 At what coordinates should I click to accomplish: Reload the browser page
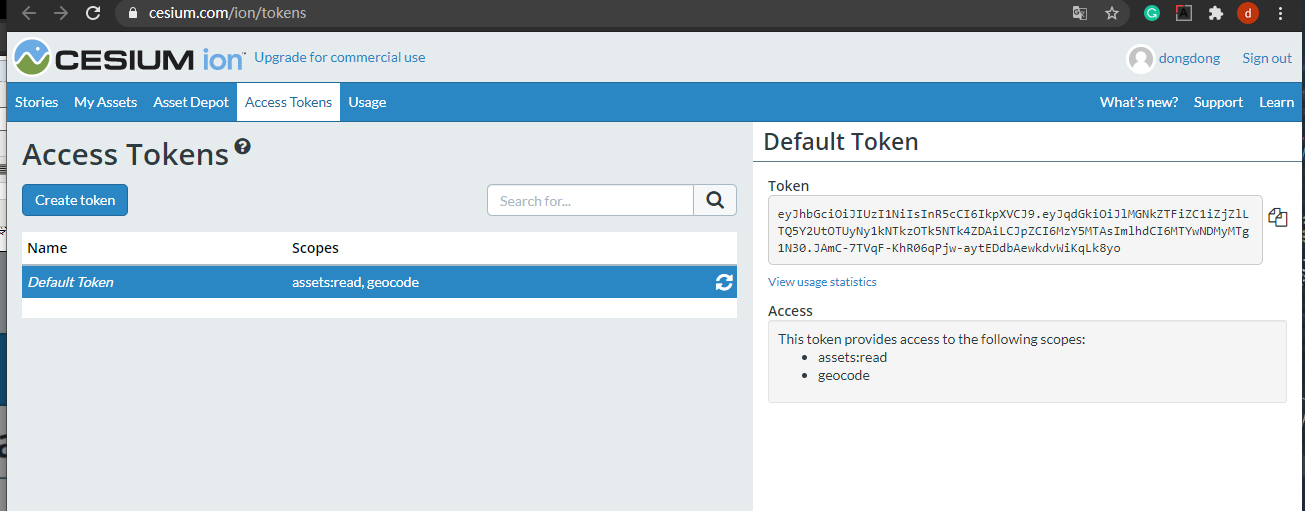93,13
